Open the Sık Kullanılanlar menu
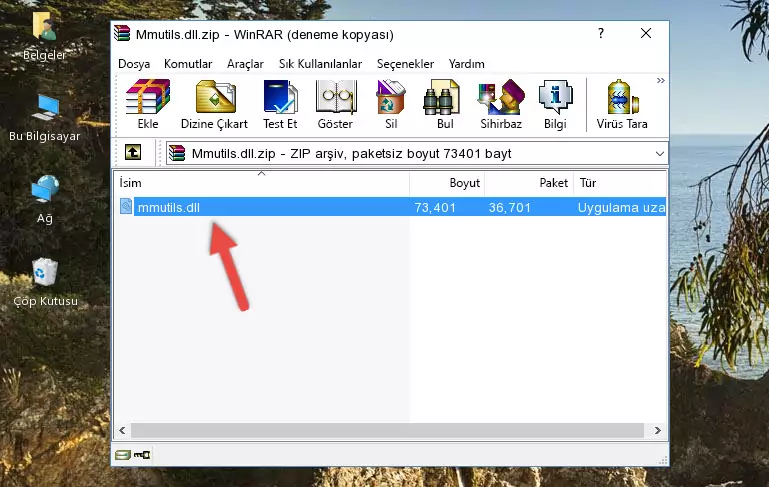Image resolution: width=769 pixels, height=487 pixels. (320, 64)
